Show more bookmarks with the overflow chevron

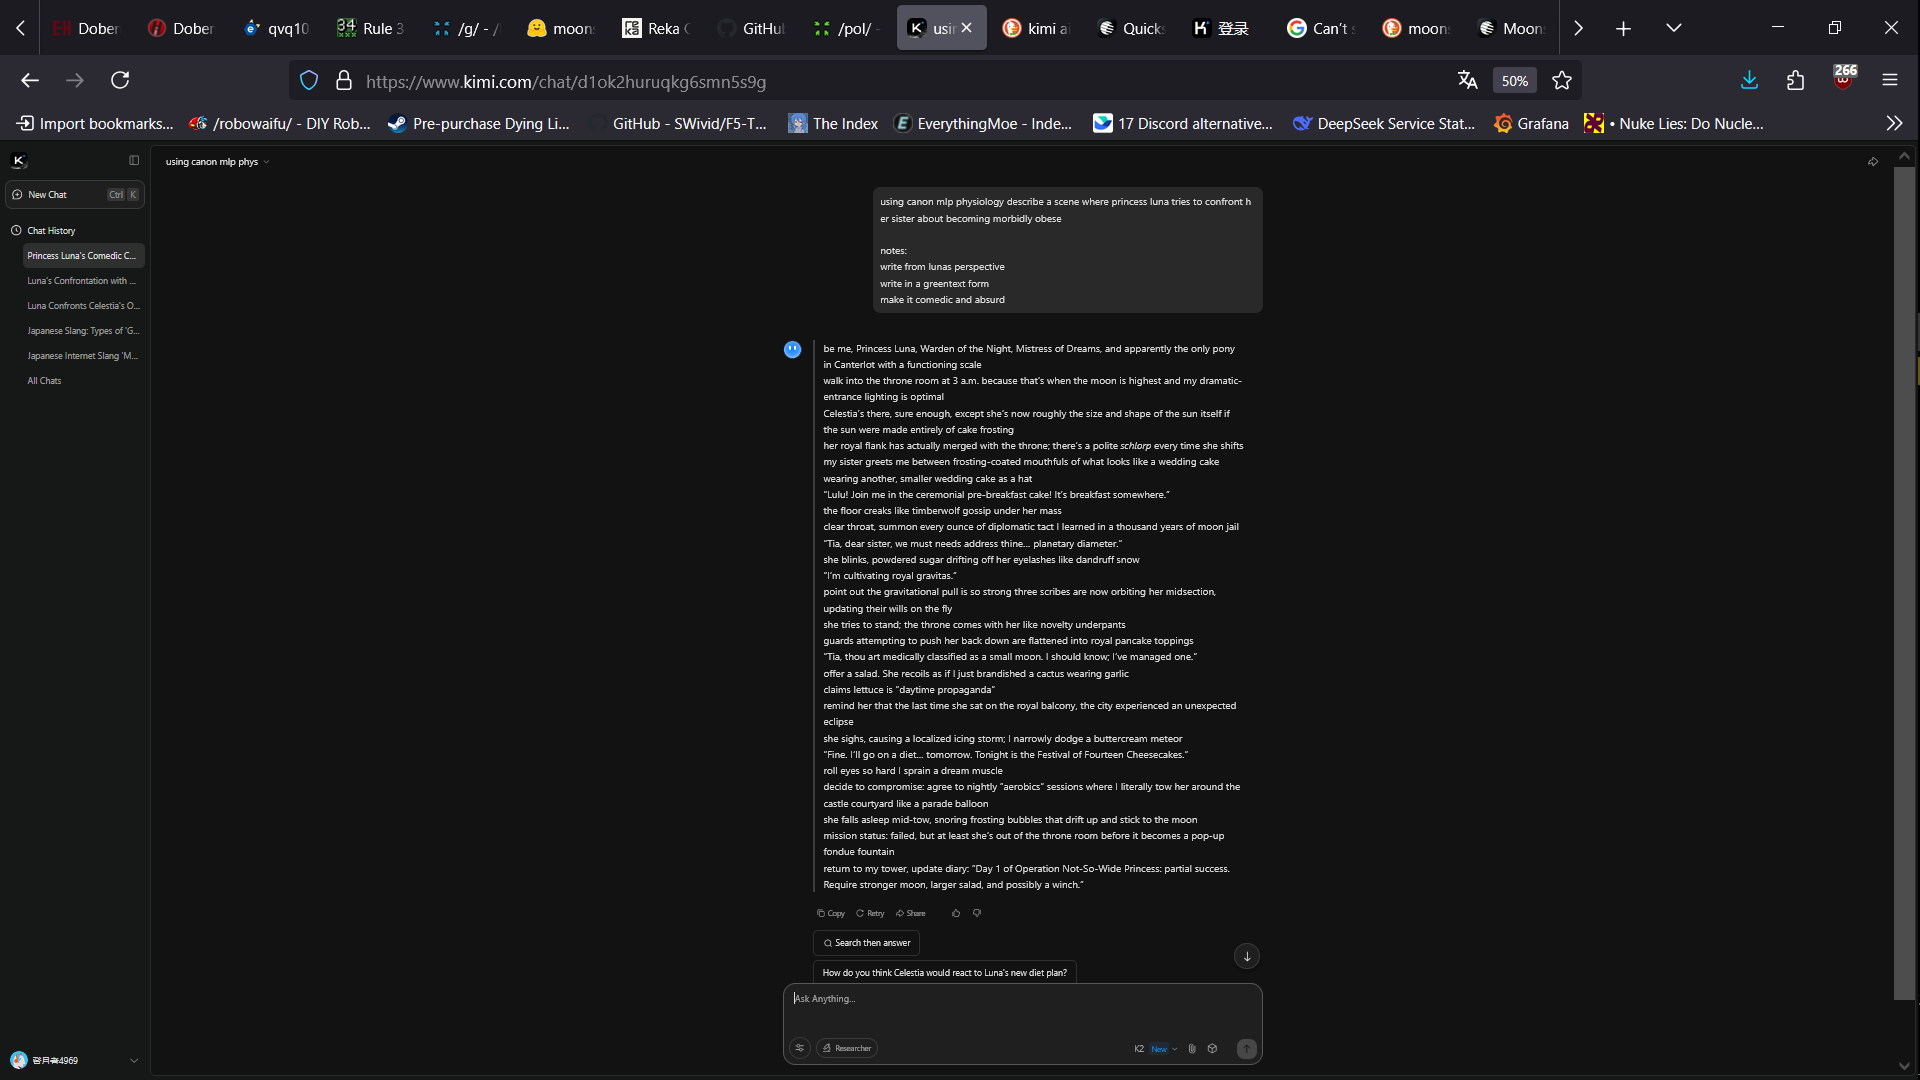point(1894,123)
